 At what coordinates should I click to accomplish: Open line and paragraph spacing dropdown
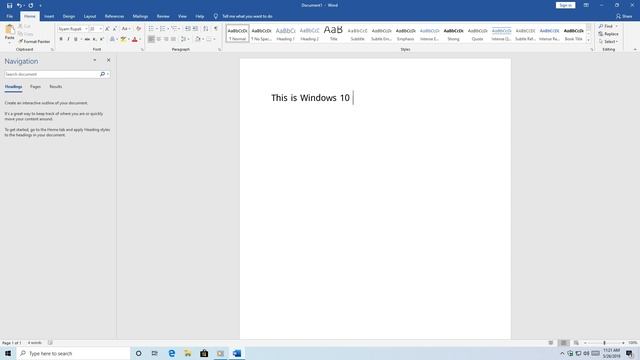(x=184, y=39)
